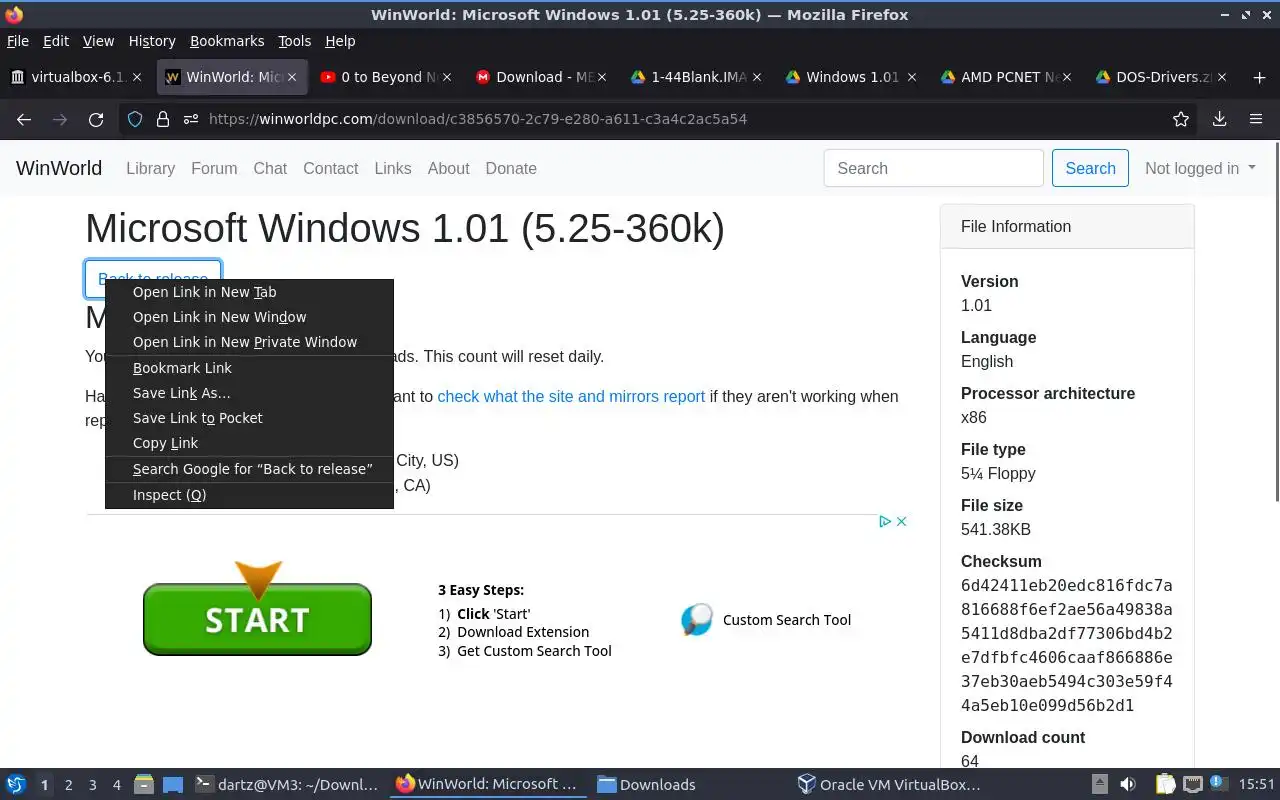Switch to the Downloads taskbar window
Viewport: 1280px width, 800px height.
coord(688,785)
